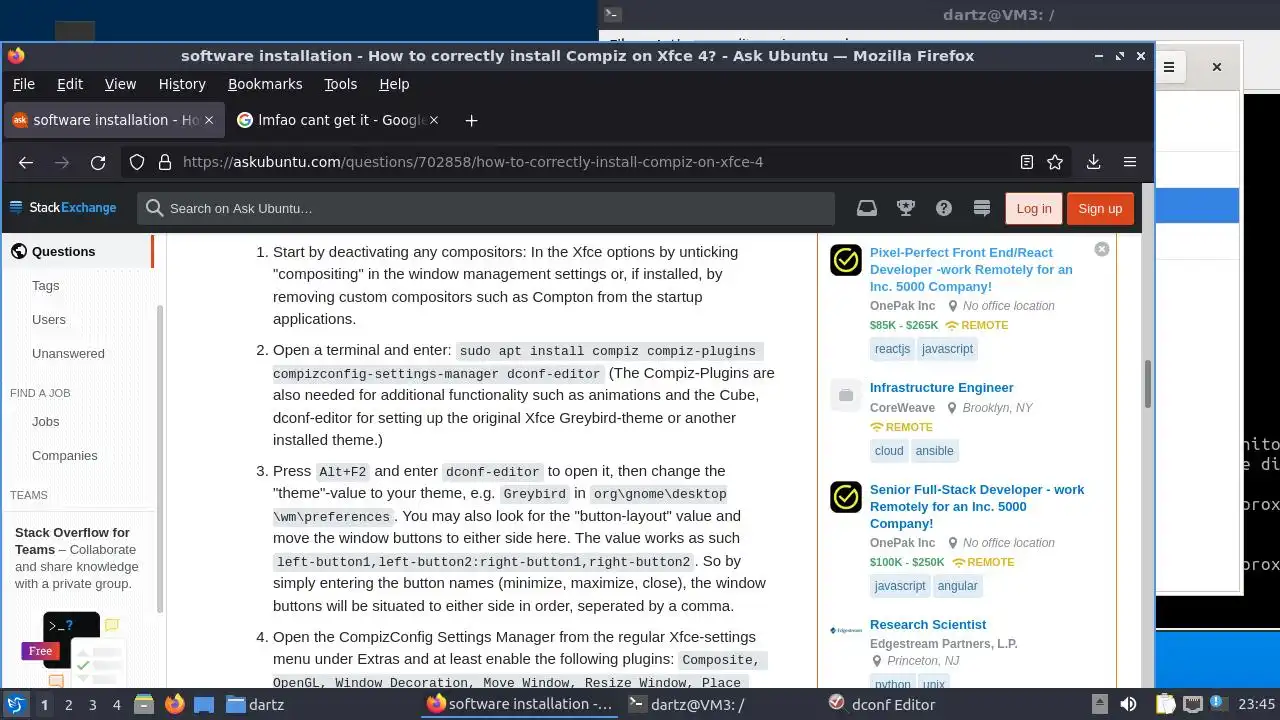Open the Firefox hamburger application menu
Image resolution: width=1280 pixels, height=720 pixels.
pyautogui.click(x=1130, y=162)
